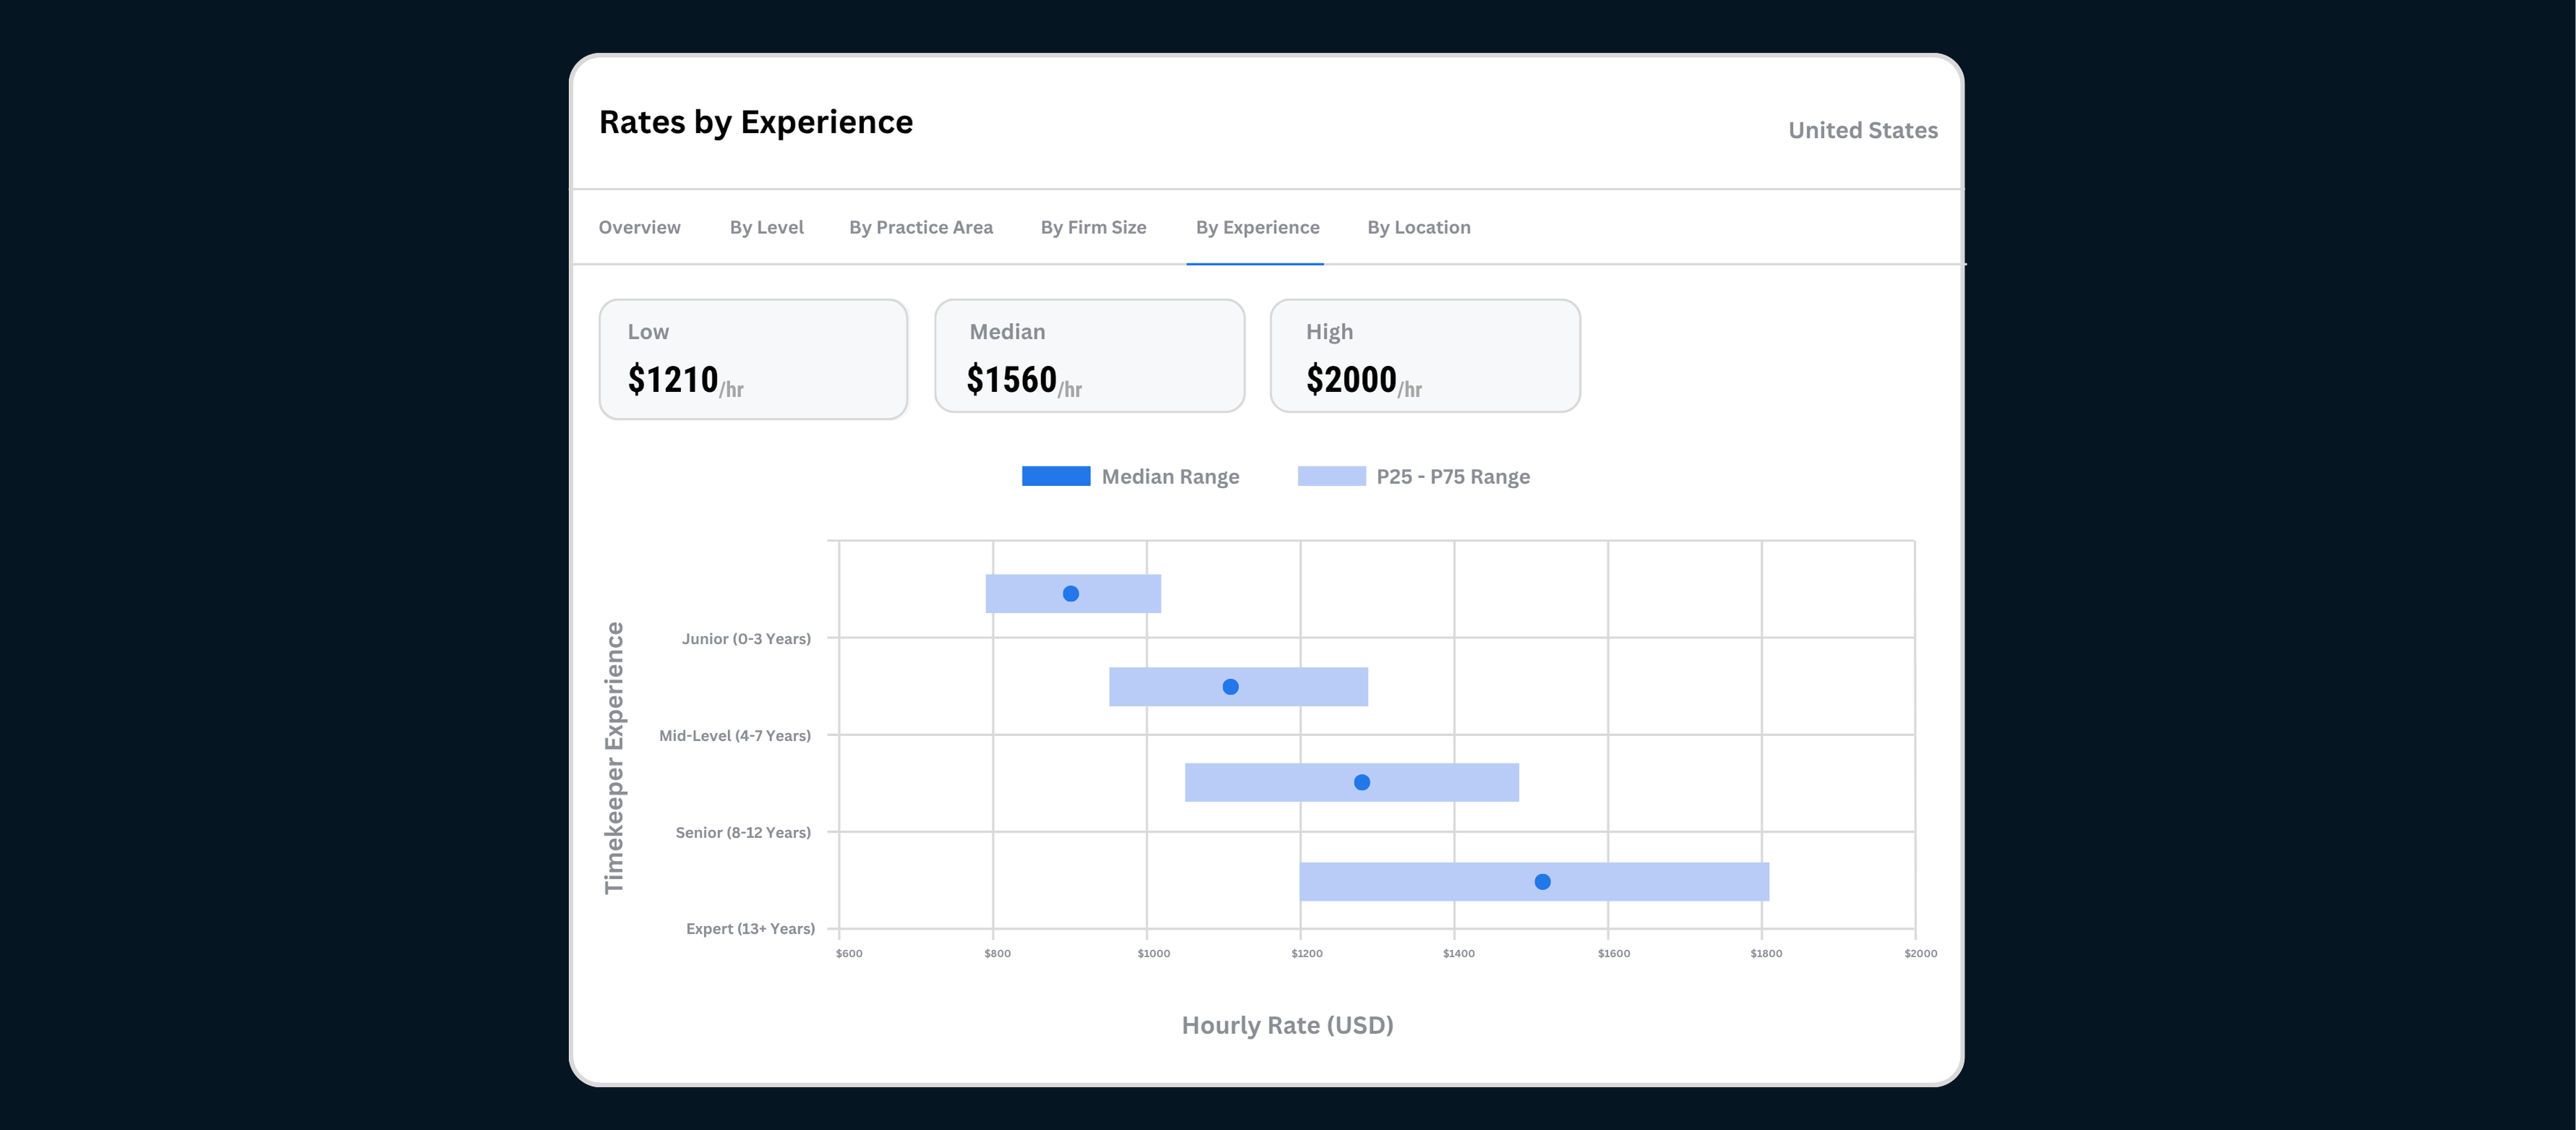Click the Rates by Experience heading

point(755,122)
